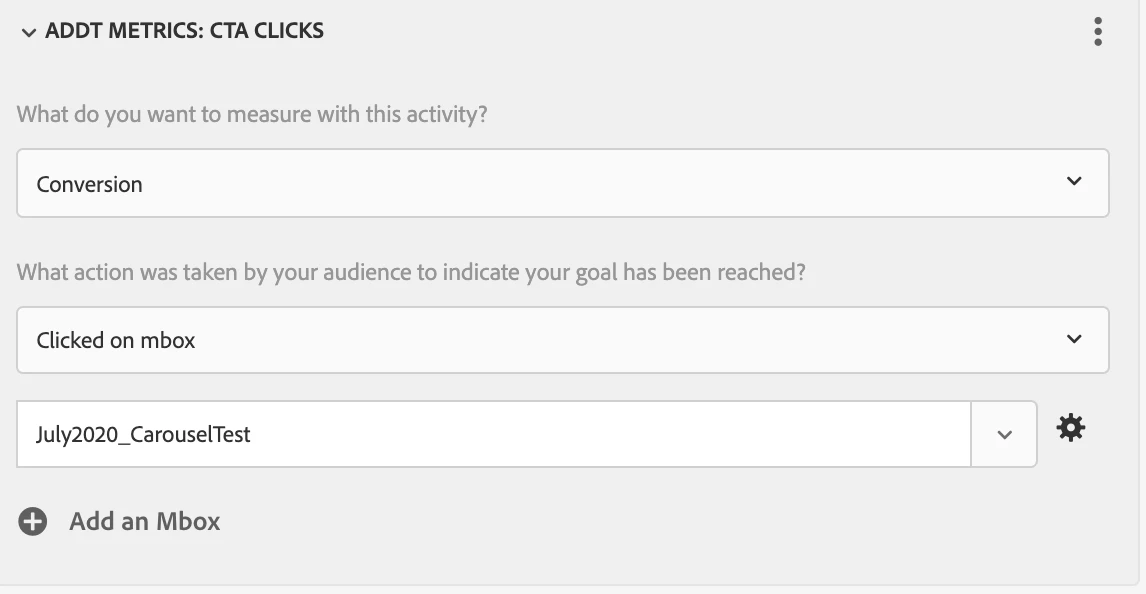
Task: Click the "ADDT METRICS: CTA CLICKS" heading
Action: tap(184, 31)
